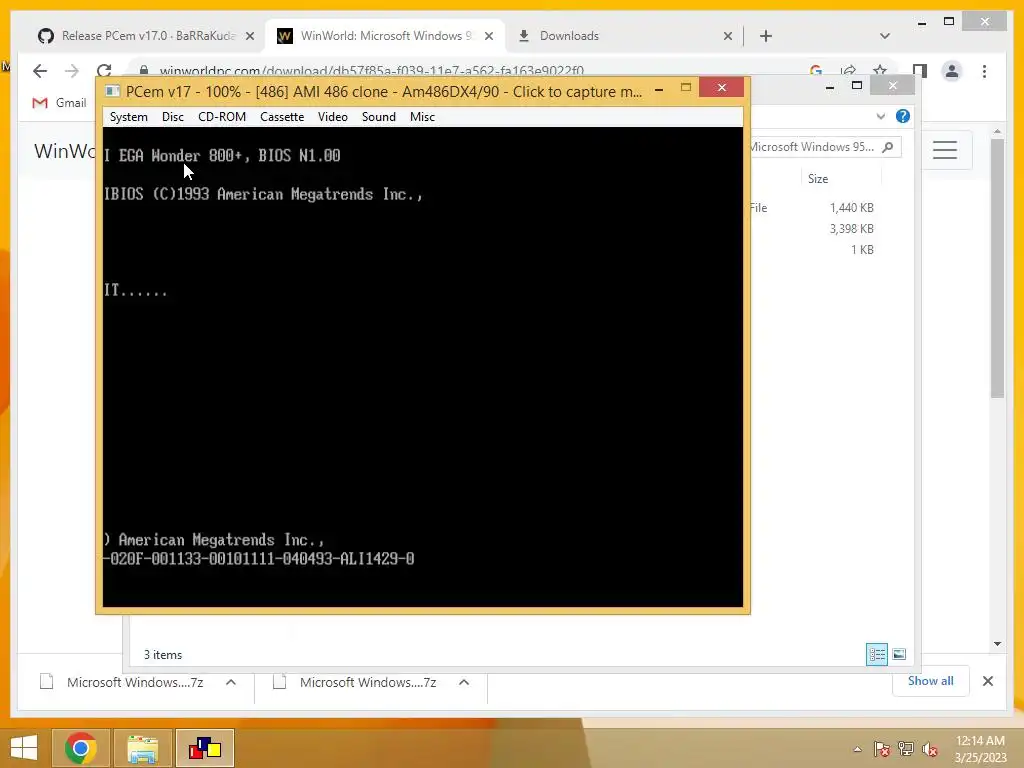Open the Video menu in PCem
The height and width of the screenshot is (768, 1024).
[x=332, y=117]
